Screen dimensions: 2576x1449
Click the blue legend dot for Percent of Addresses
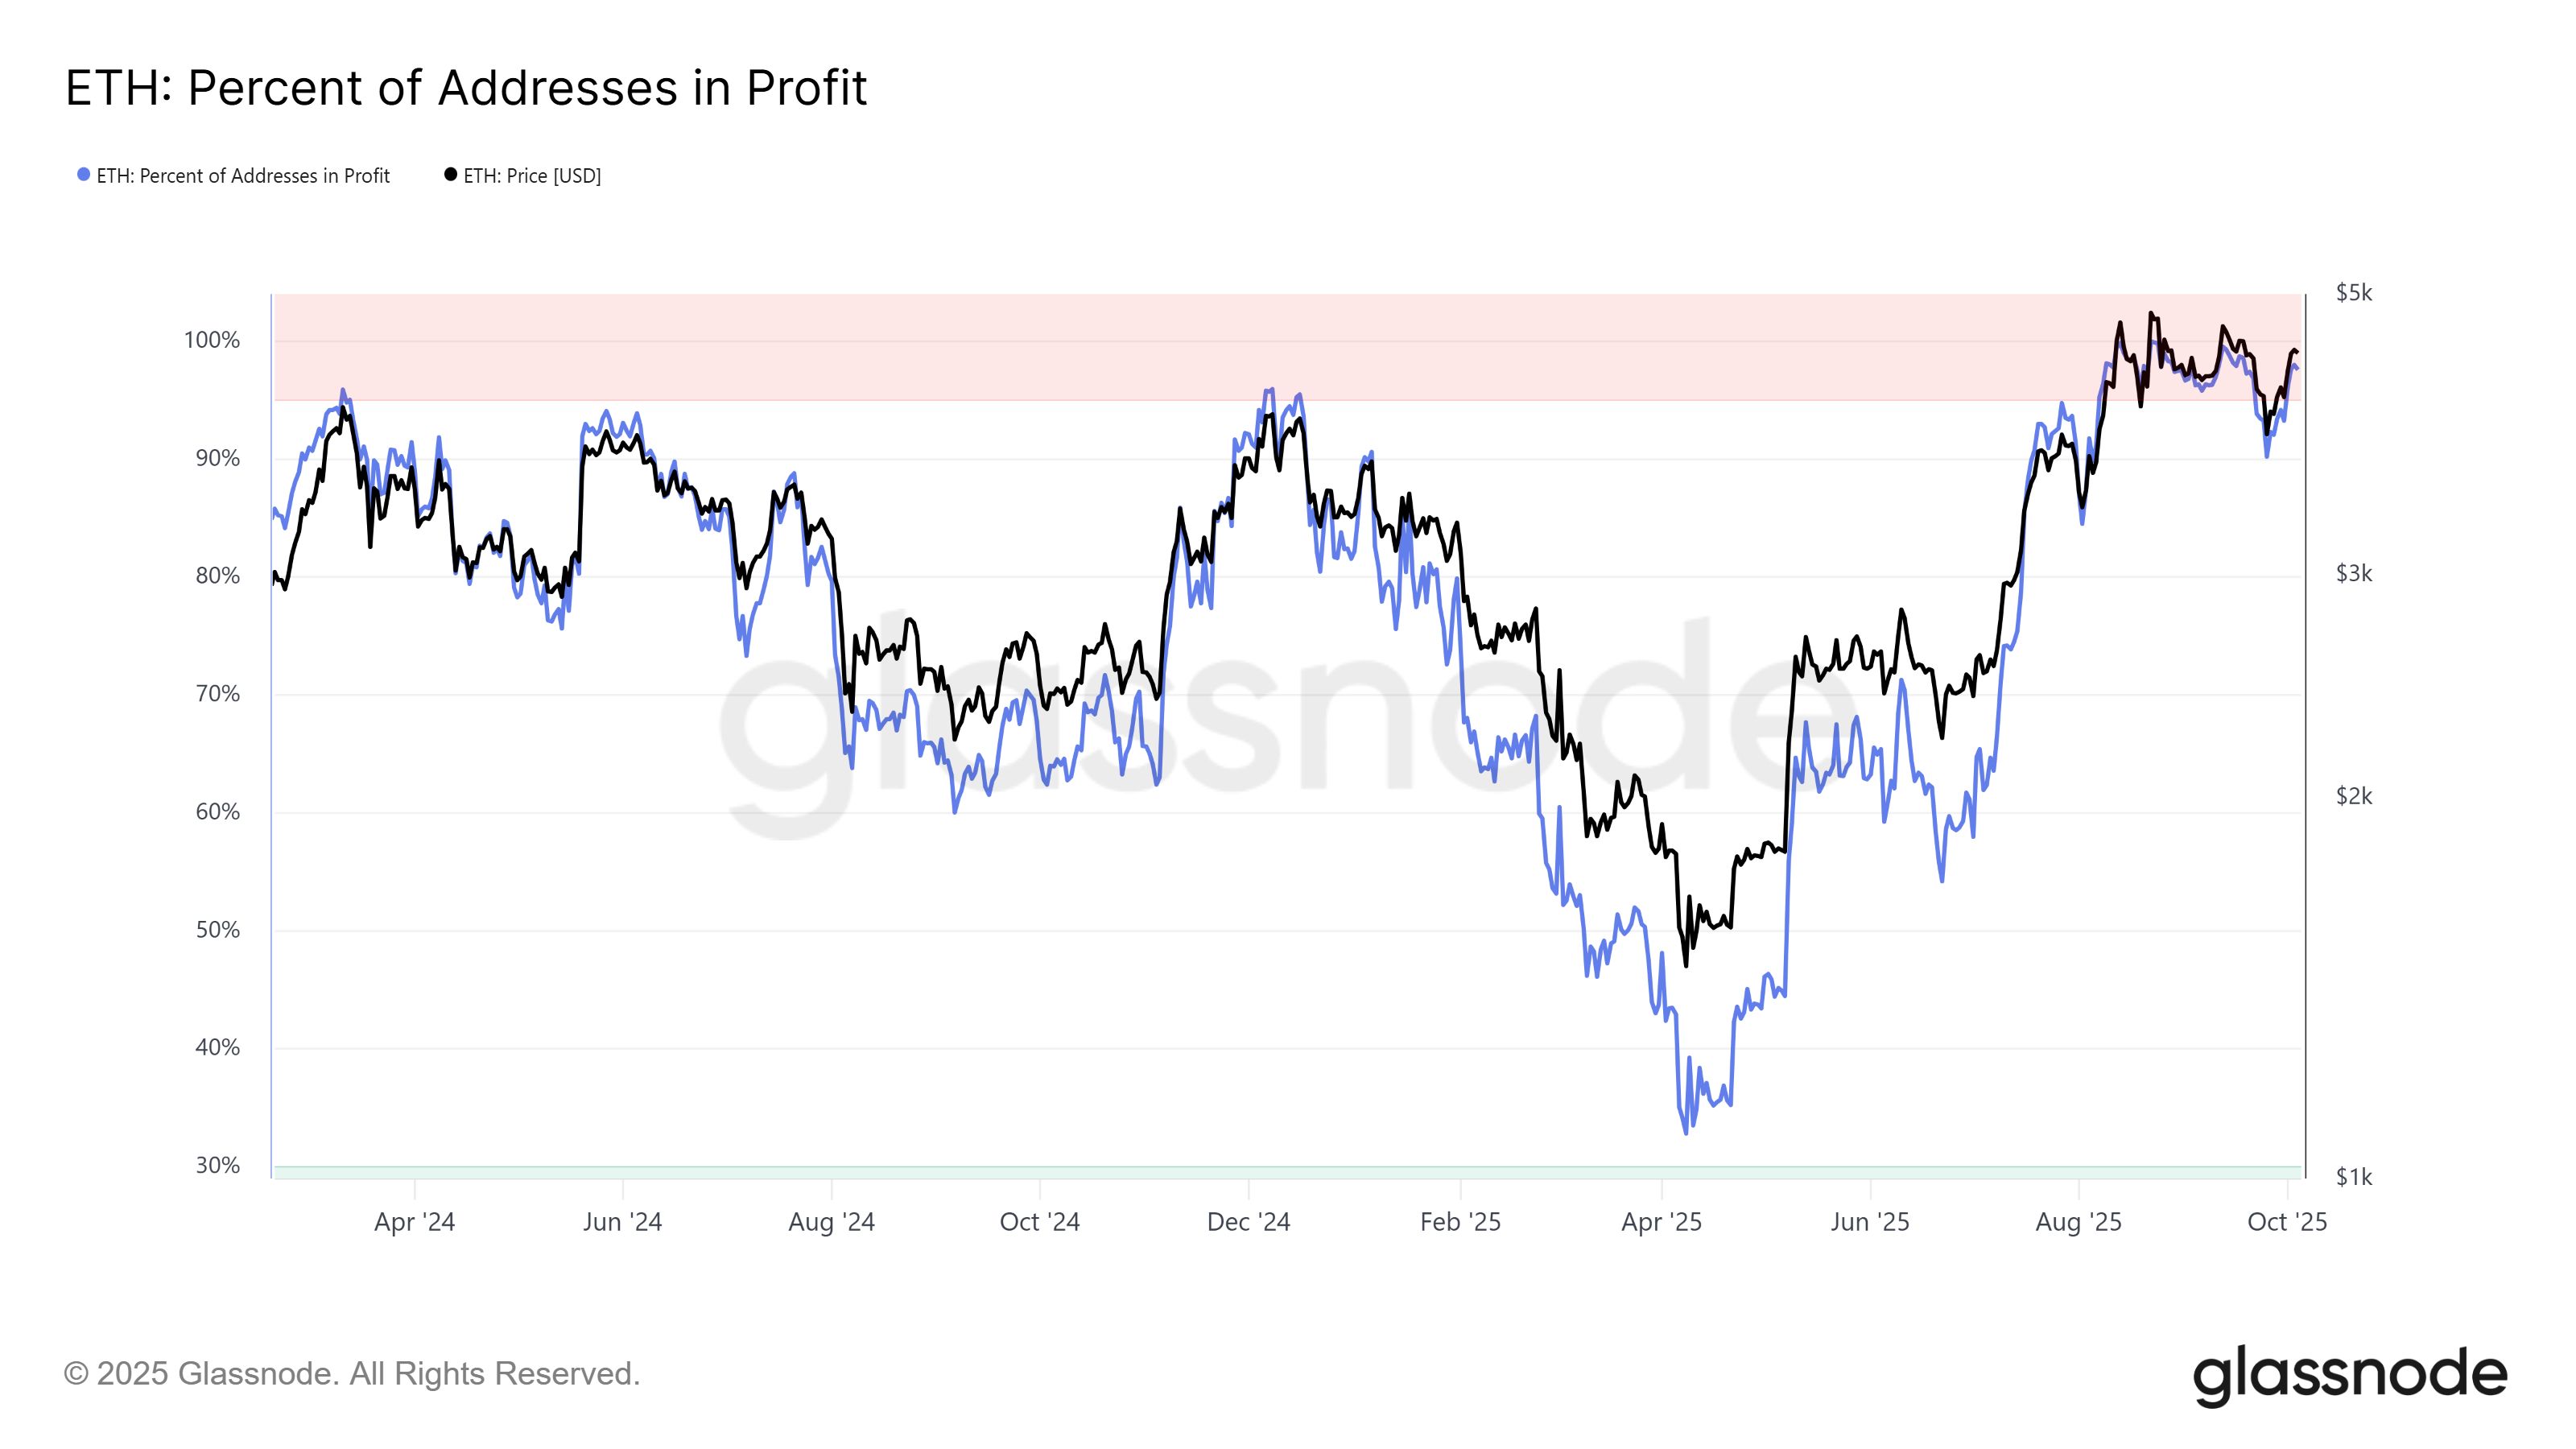click(84, 175)
